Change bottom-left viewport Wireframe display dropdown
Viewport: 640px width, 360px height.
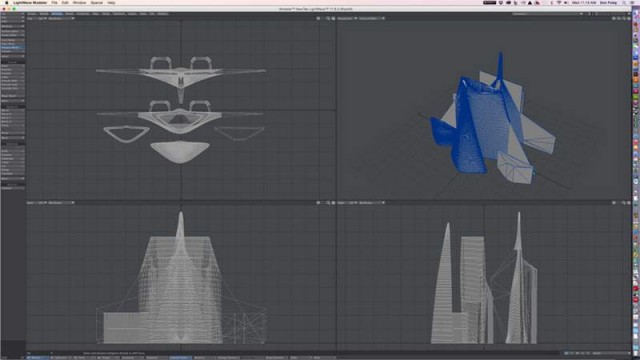[x=61, y=202]
